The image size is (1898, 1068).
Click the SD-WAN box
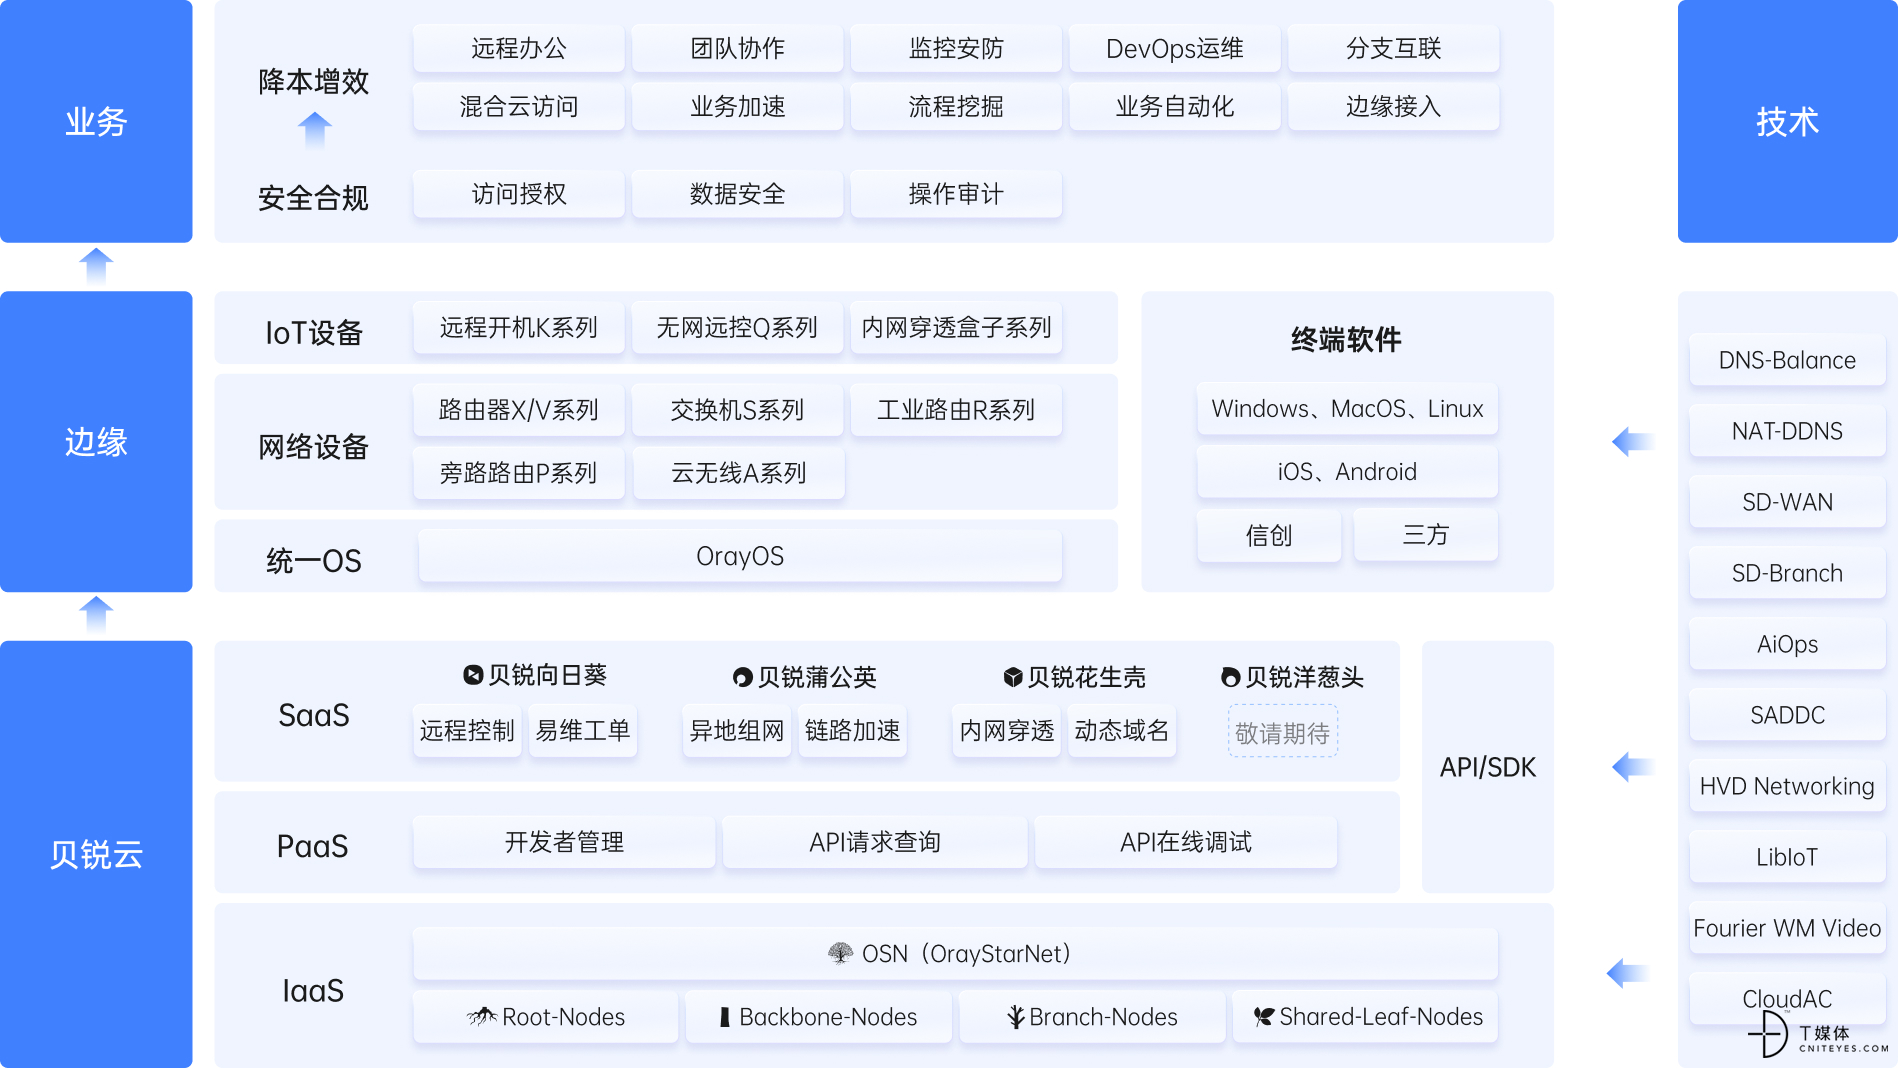click(x=1788, y=502)
